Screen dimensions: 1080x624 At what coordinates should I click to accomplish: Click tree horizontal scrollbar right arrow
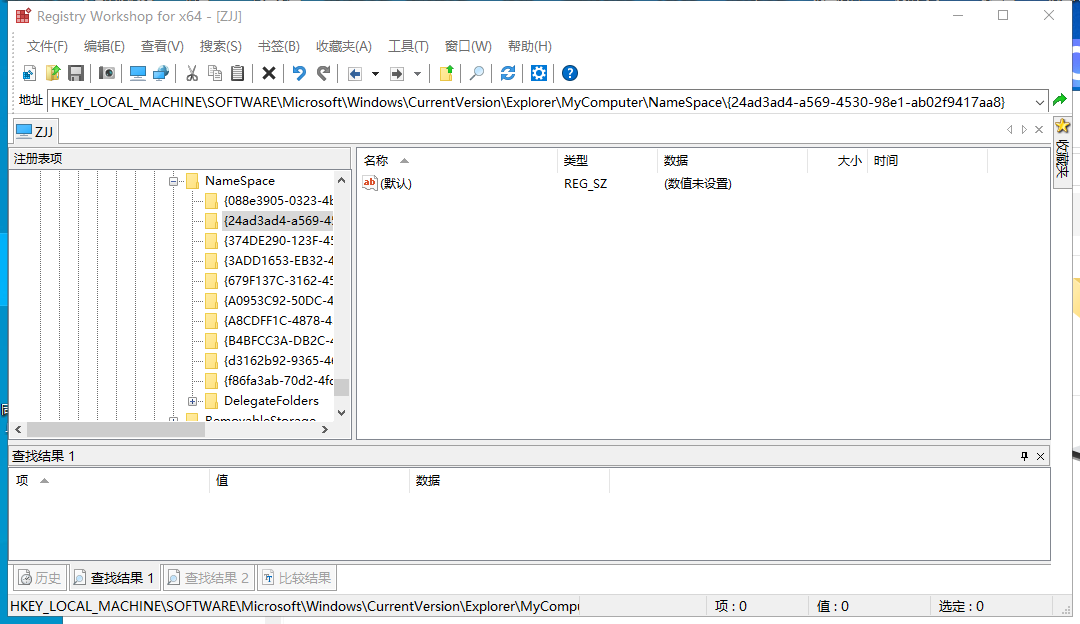click(325, 429)
